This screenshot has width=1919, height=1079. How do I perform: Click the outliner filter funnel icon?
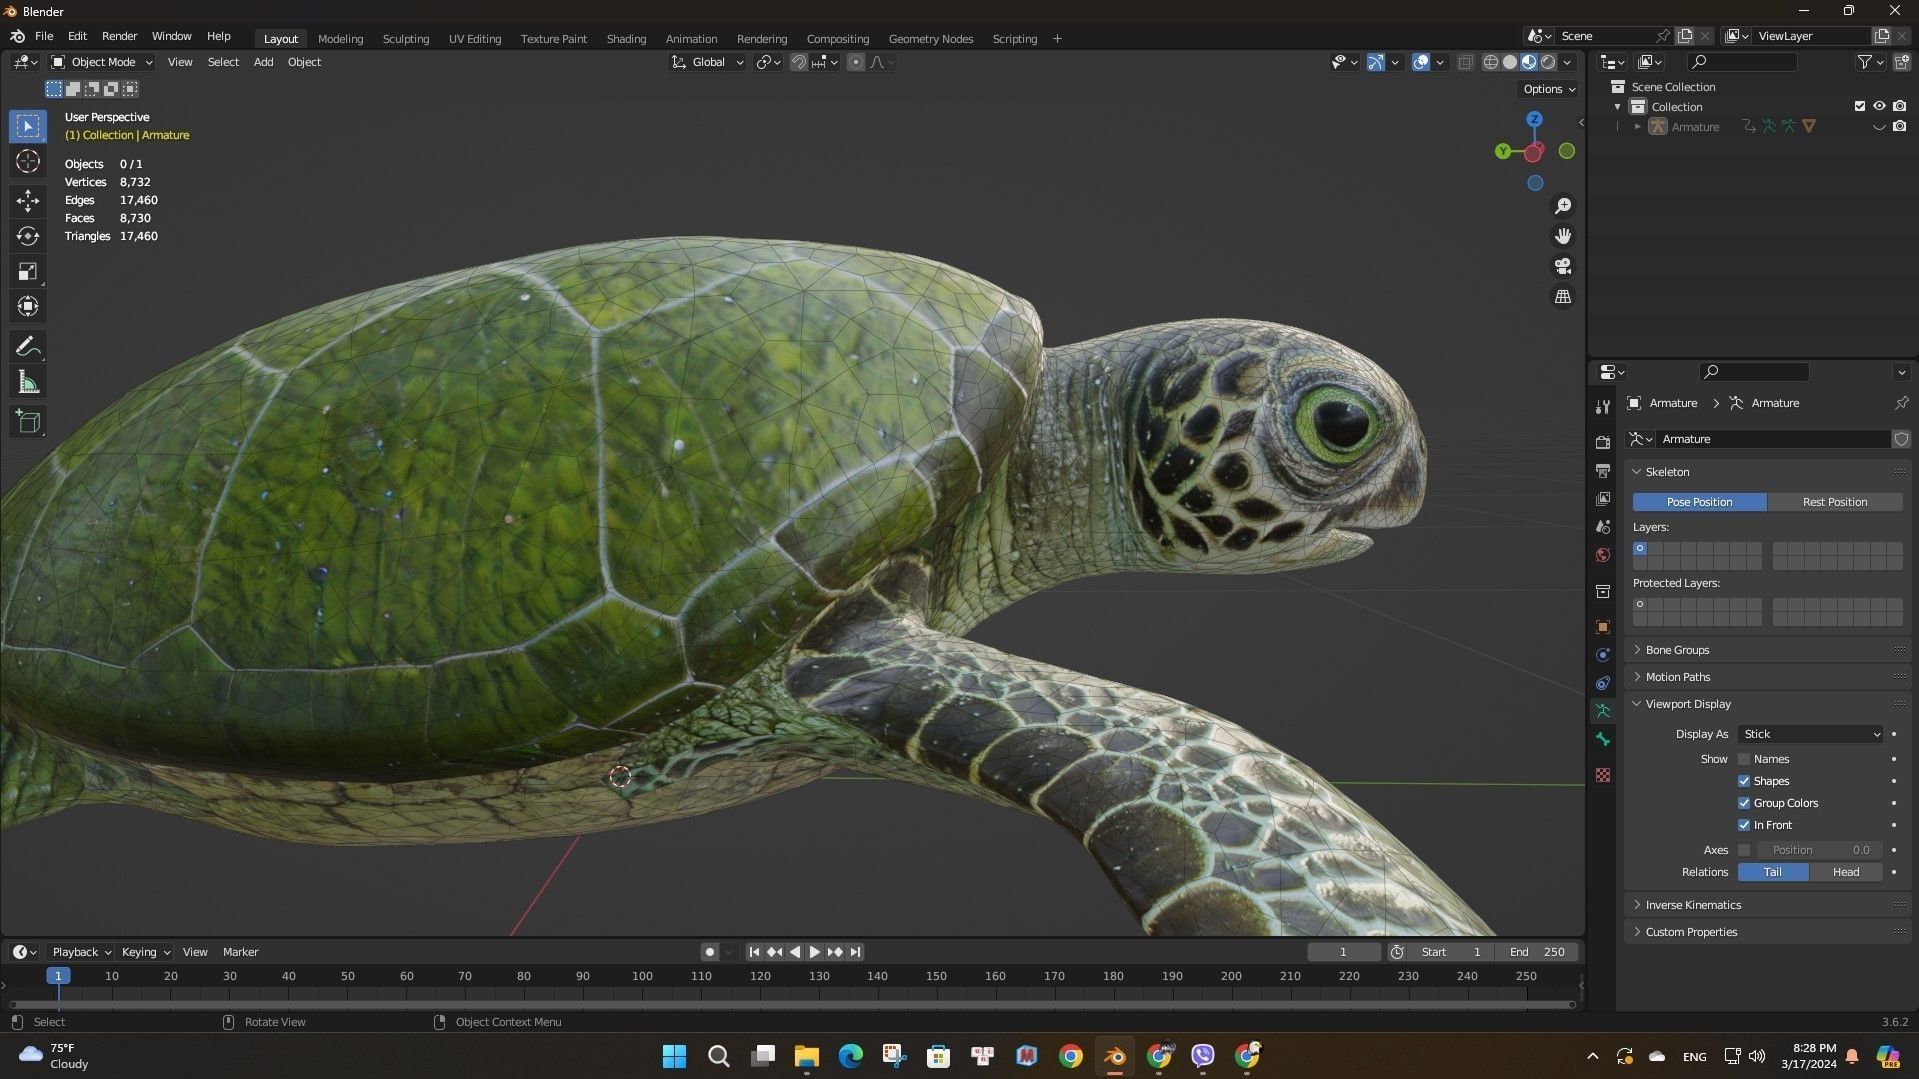click(1865, 62)
